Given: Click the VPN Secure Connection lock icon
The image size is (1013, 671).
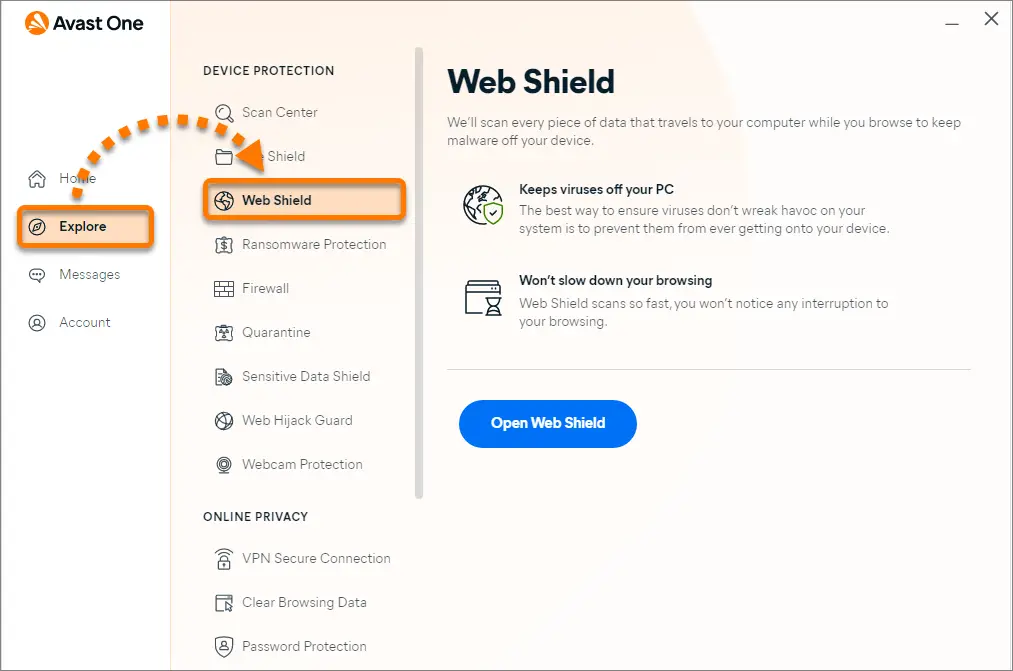Looking at the screenshot, I should pos(224,559).
